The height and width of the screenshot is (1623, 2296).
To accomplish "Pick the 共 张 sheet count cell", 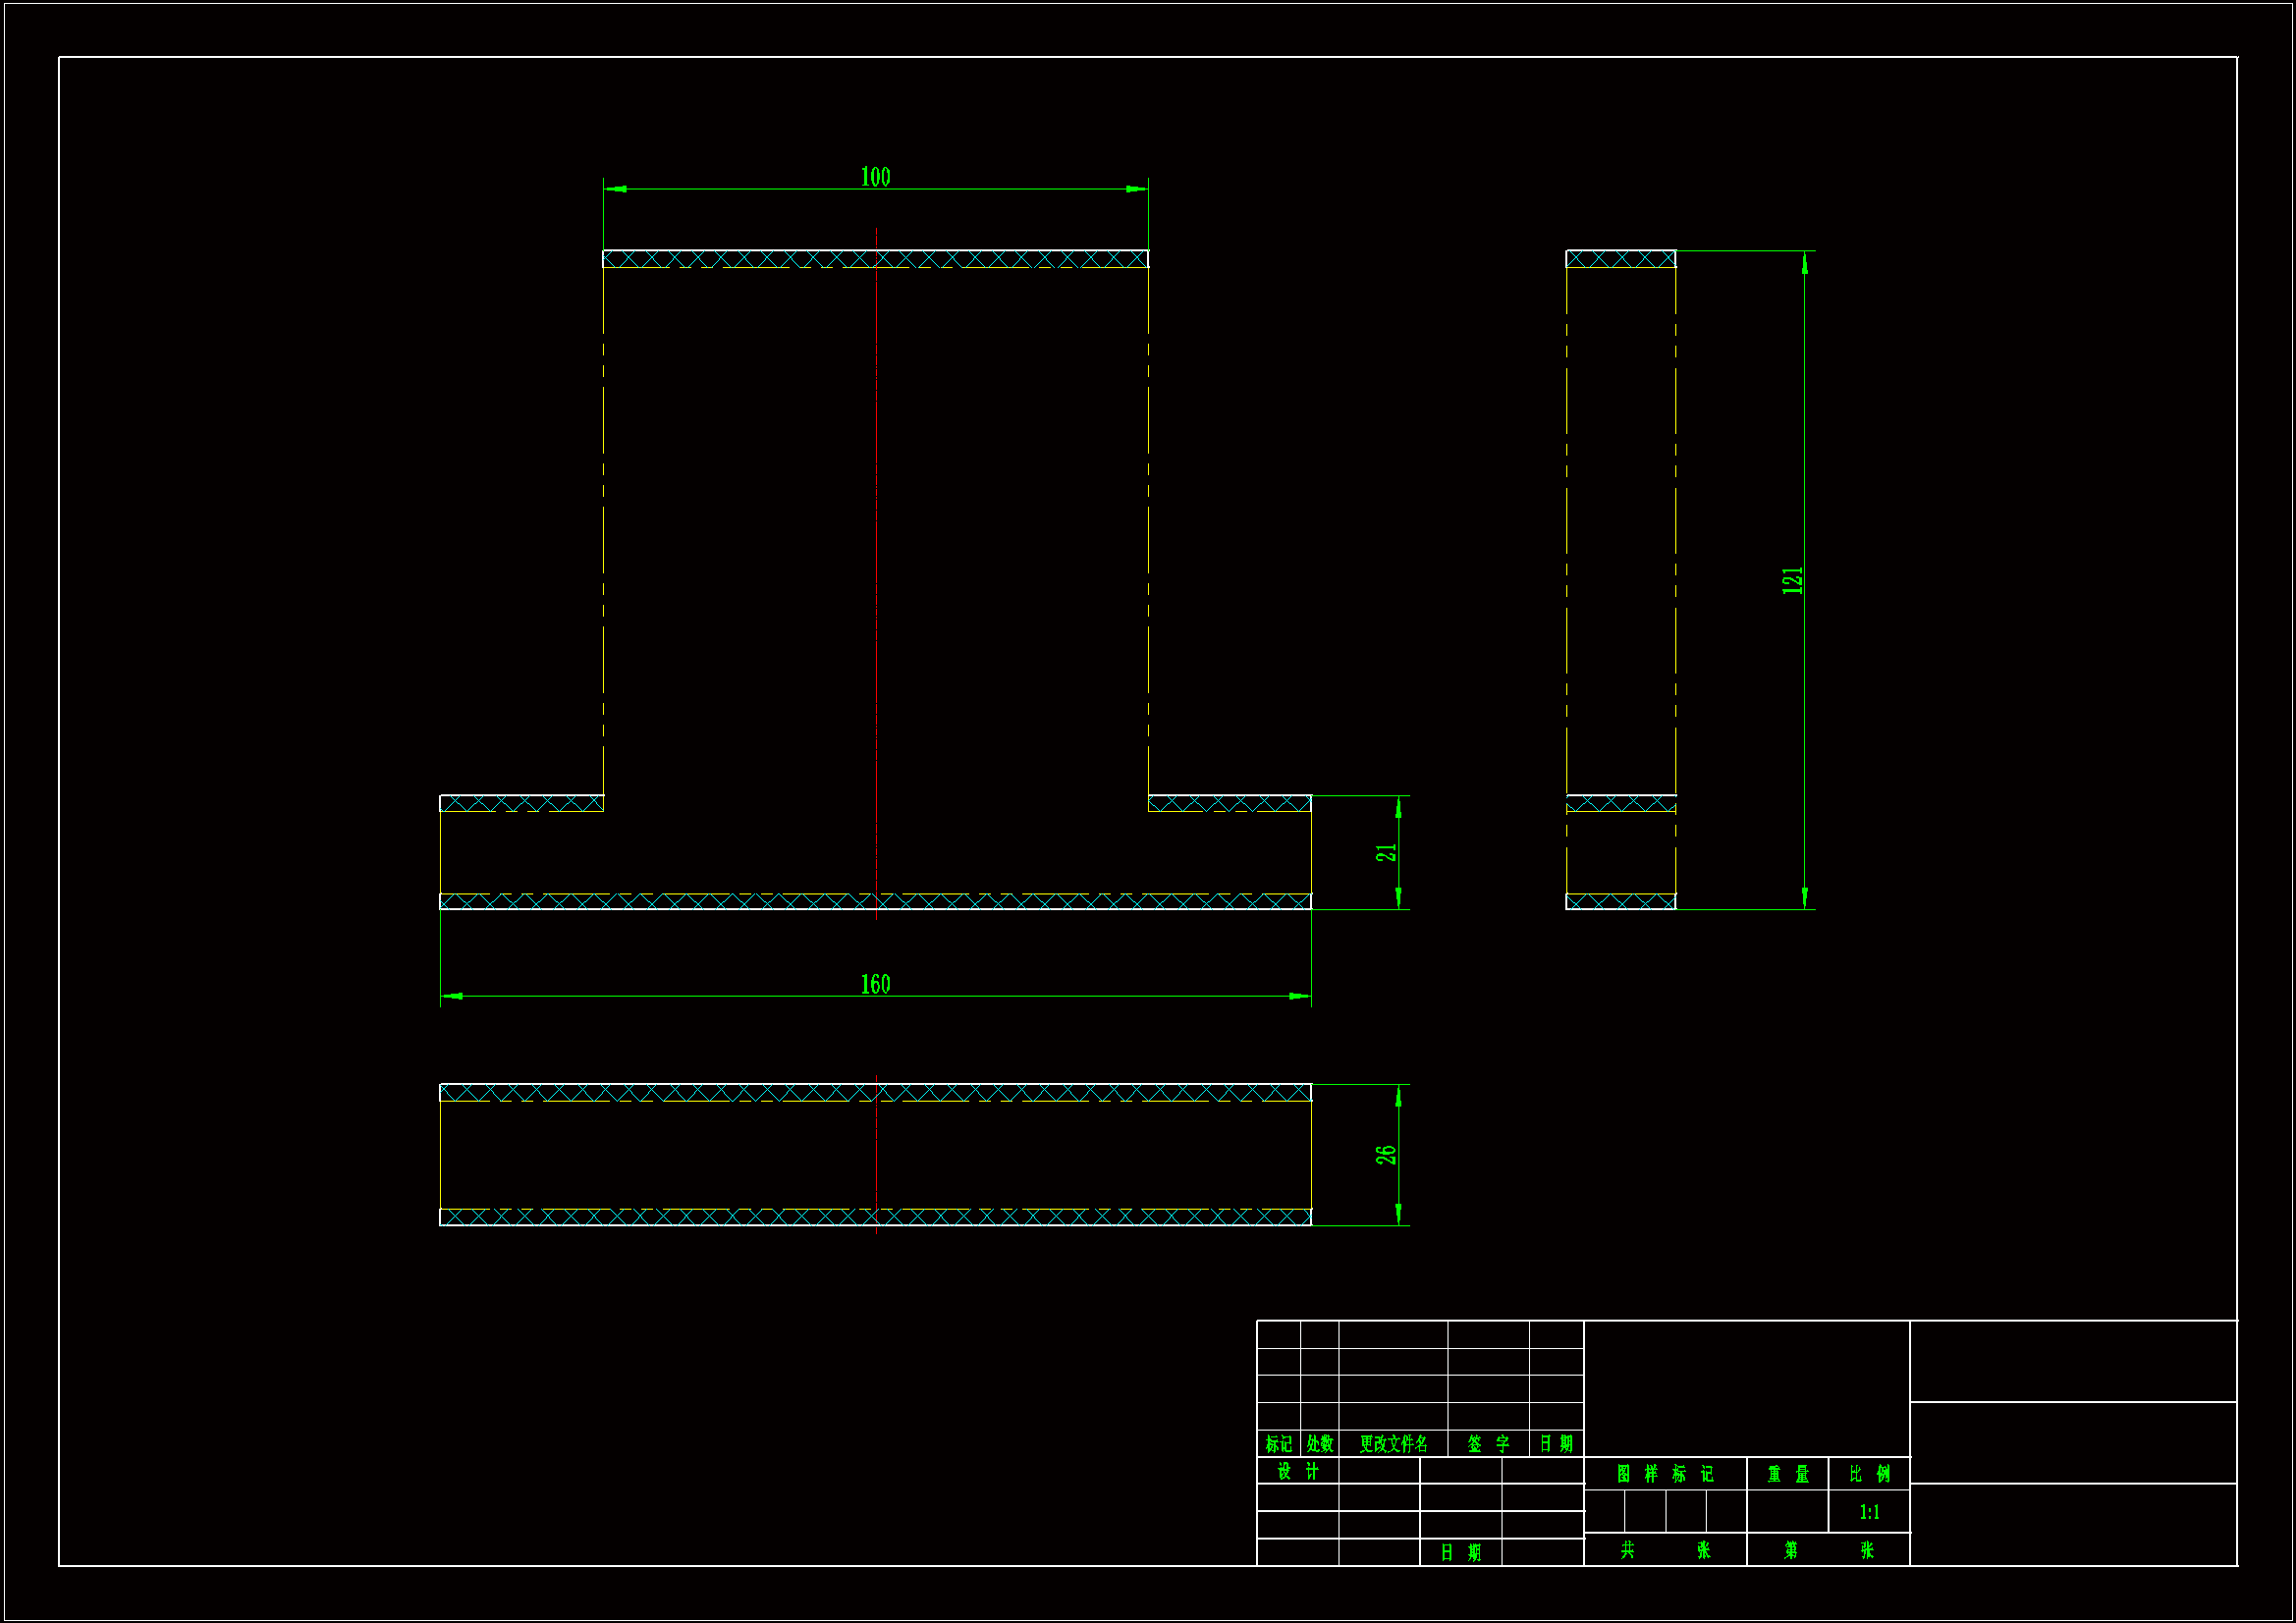I will (x=1664, y=1550).
